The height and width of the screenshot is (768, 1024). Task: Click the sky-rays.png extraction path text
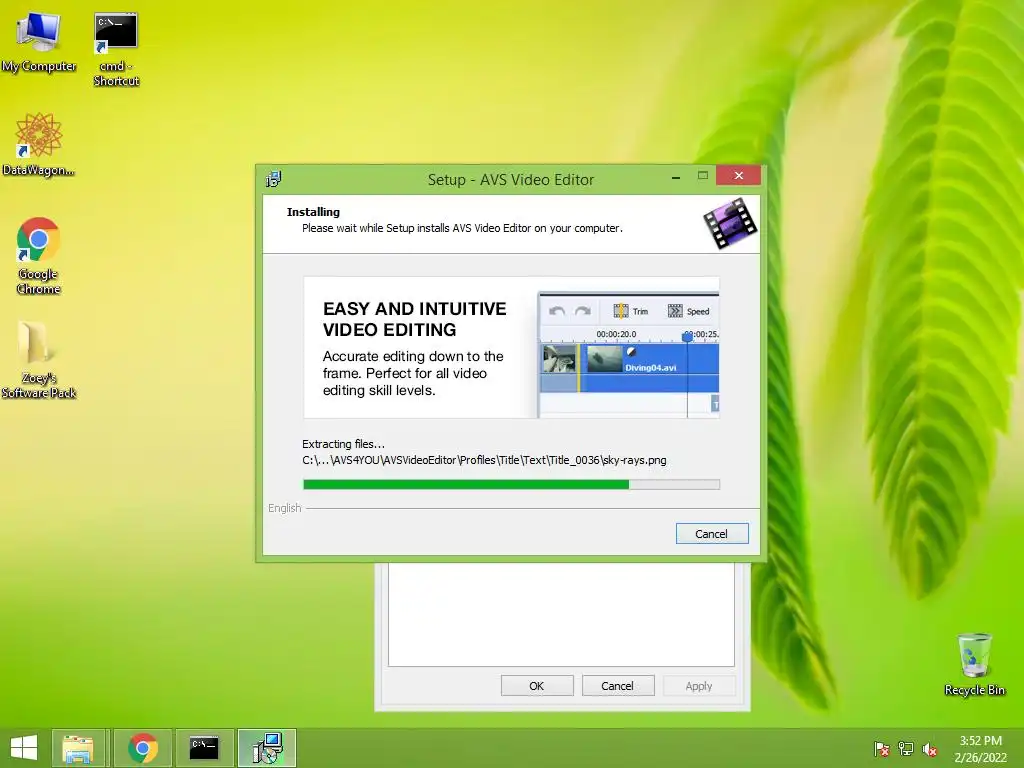[484, 460]
